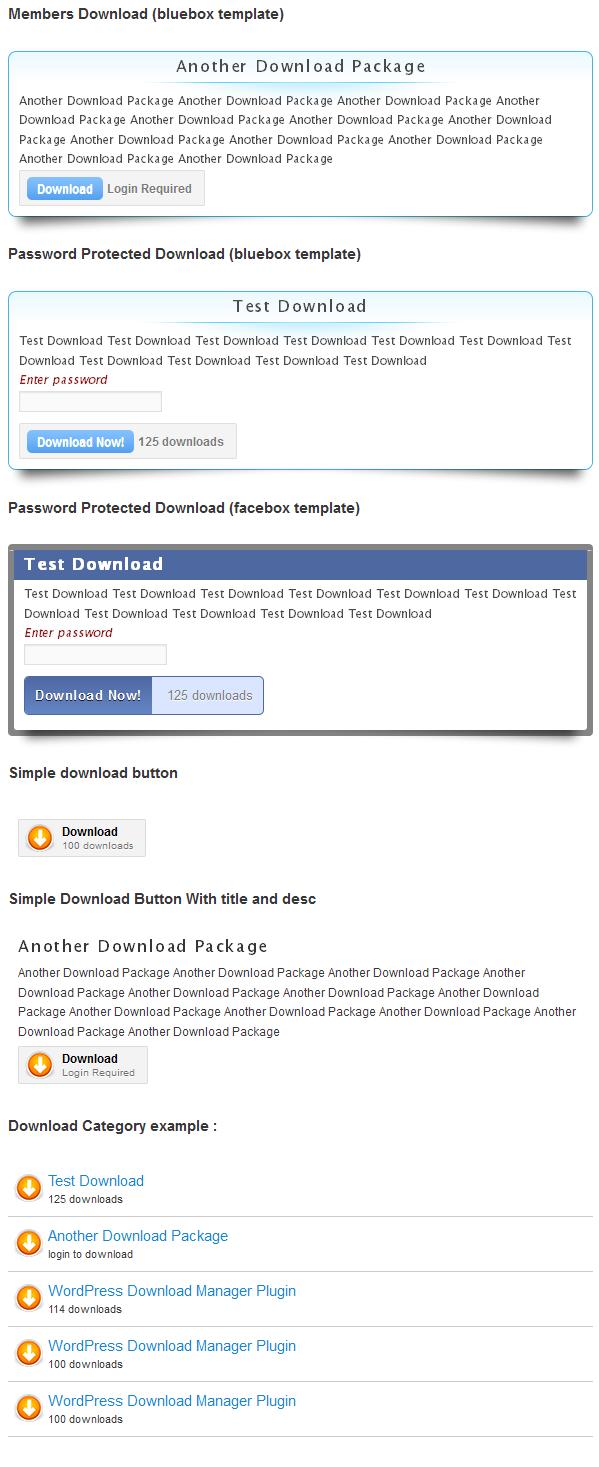
Task: Open the last WordPress Download Manager Plugin link
Action: (x=172, y=1401)
